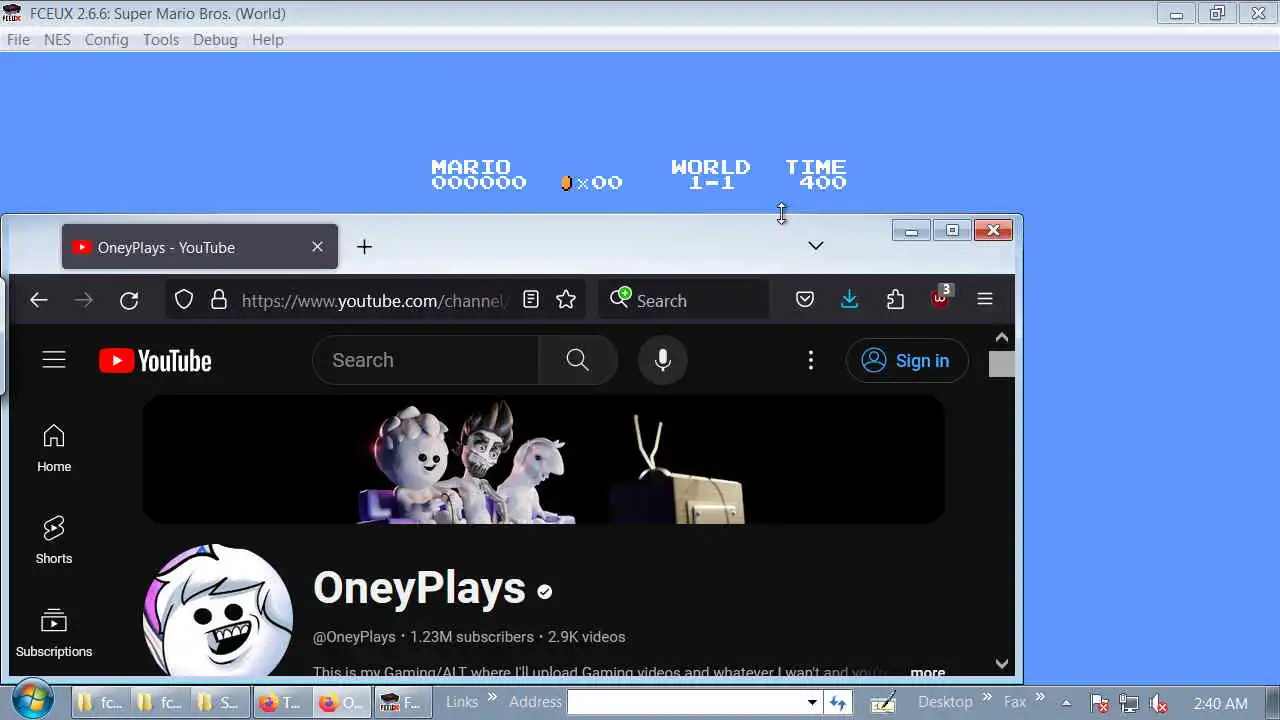Open the YouTube settings three-dot menu
Screen dimensions: 1280x720
pyautogui.click(x=811, y=361)
